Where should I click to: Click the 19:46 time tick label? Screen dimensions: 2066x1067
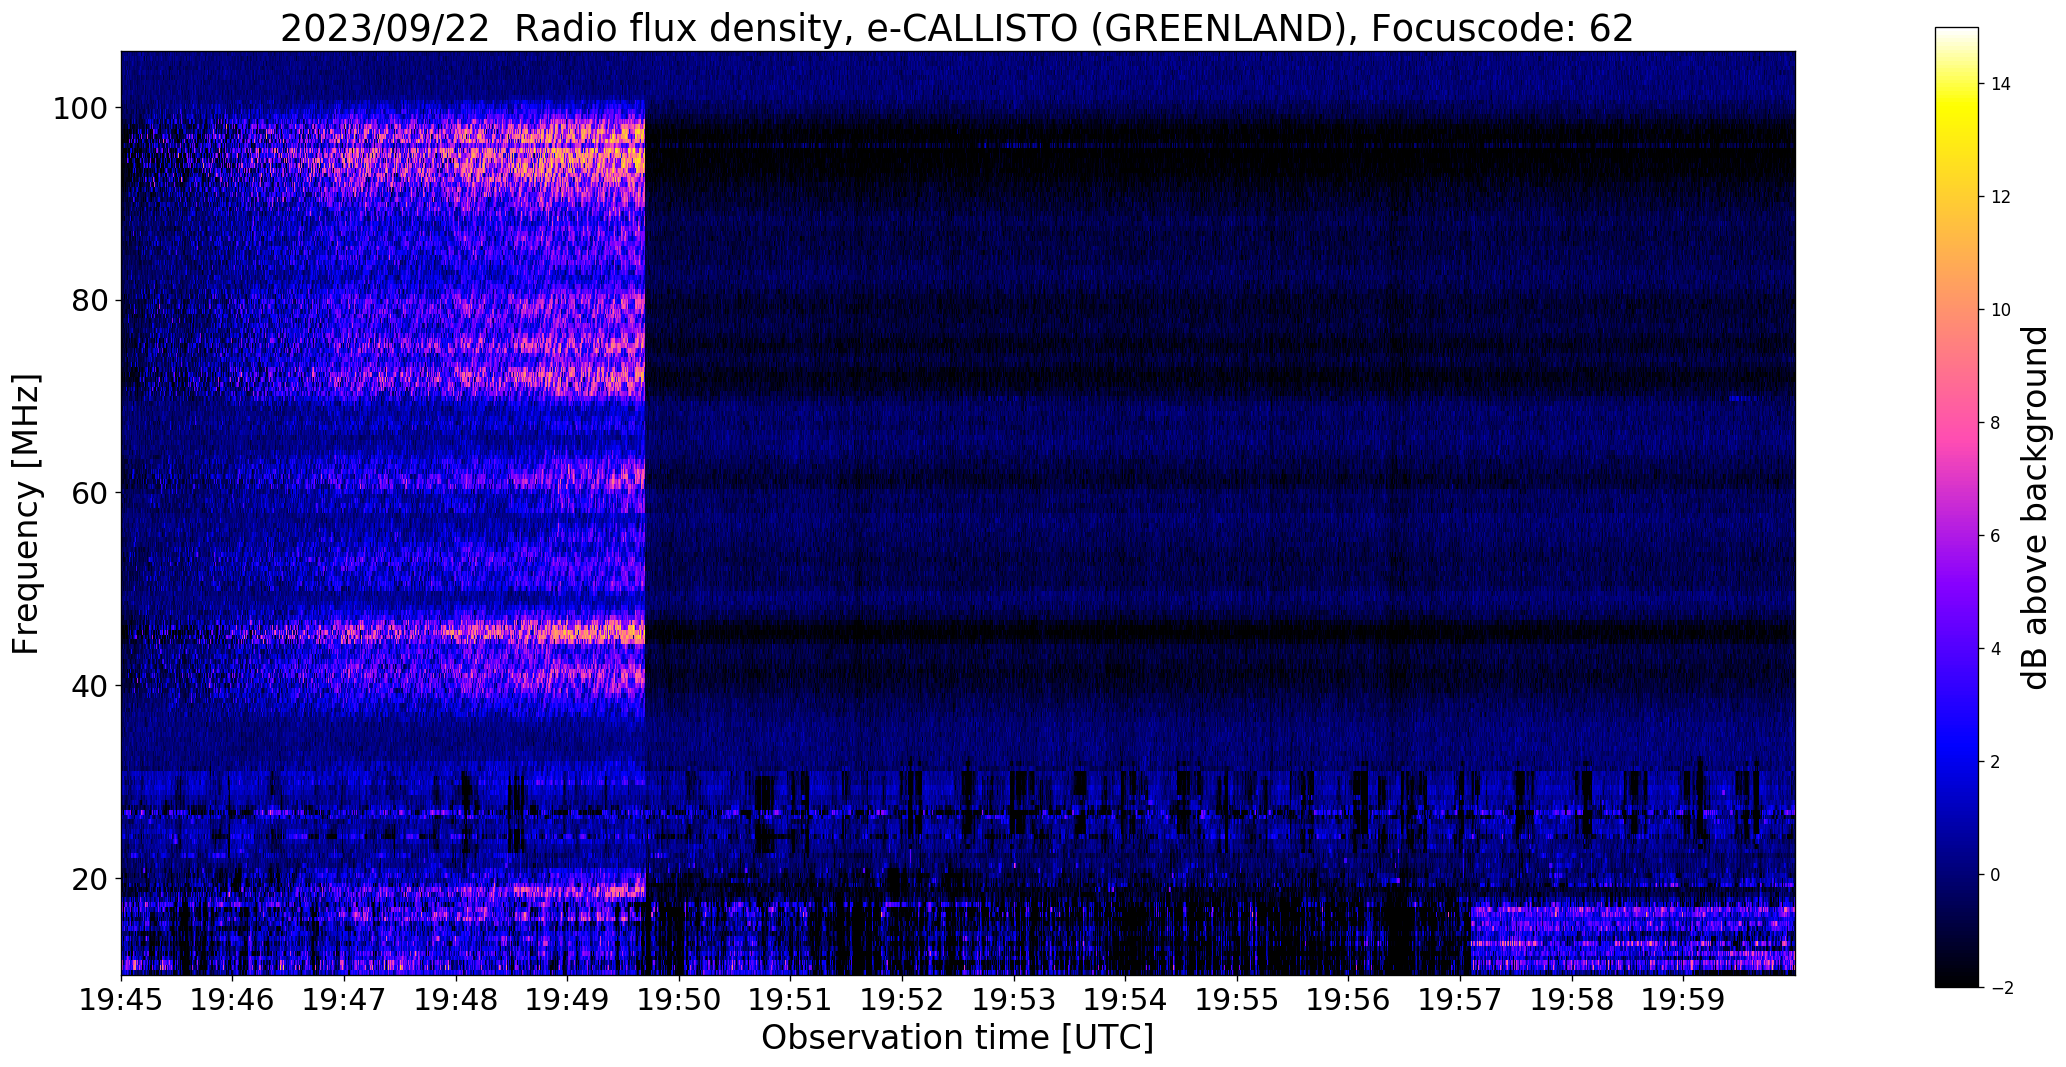[x=233, y=999]
